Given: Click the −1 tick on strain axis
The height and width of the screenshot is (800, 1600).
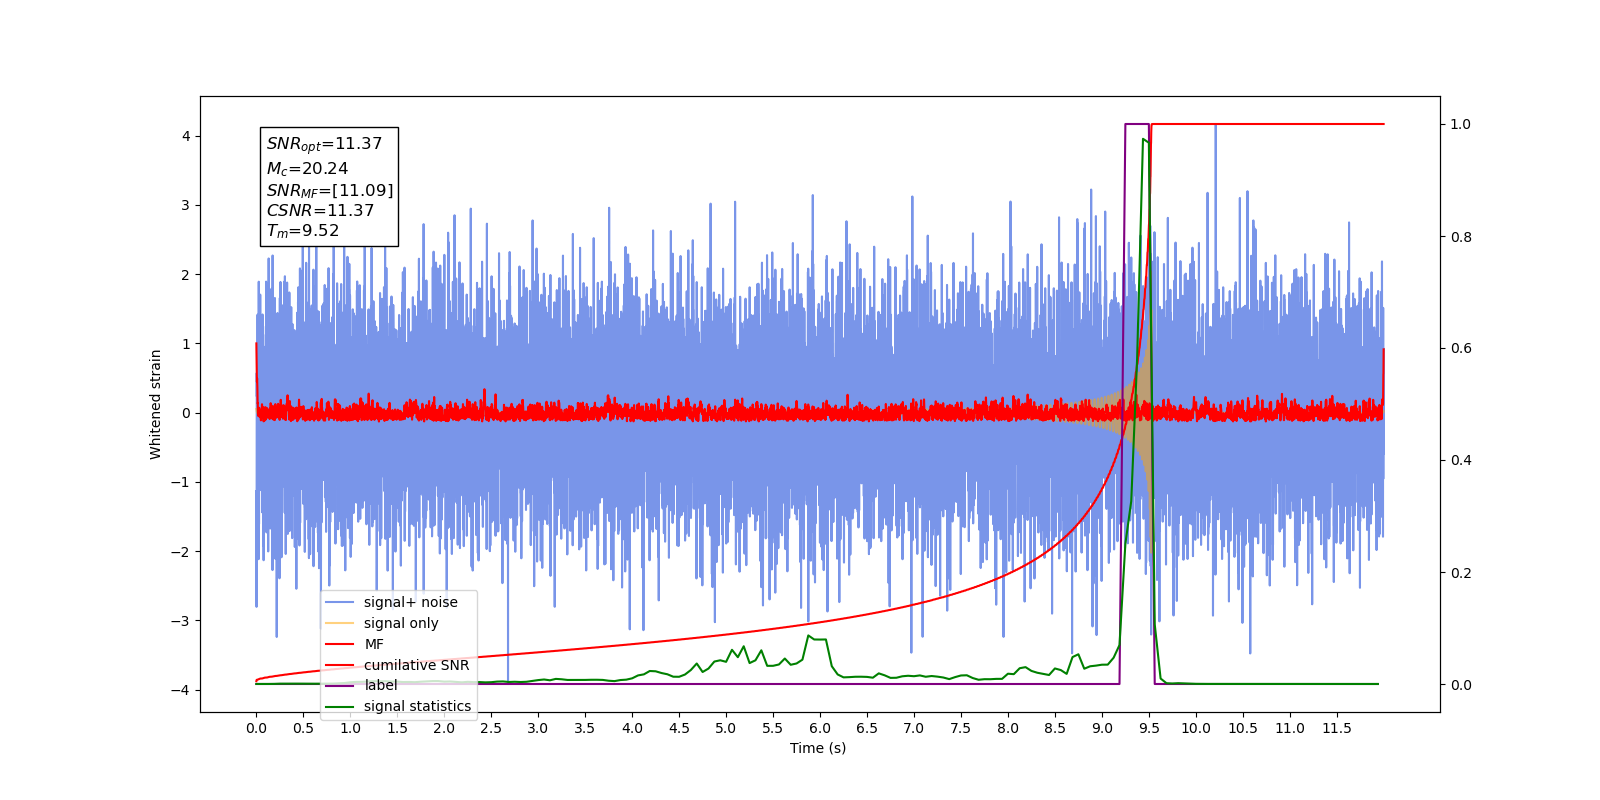Looking at the screenshot, I should [180, 482].
